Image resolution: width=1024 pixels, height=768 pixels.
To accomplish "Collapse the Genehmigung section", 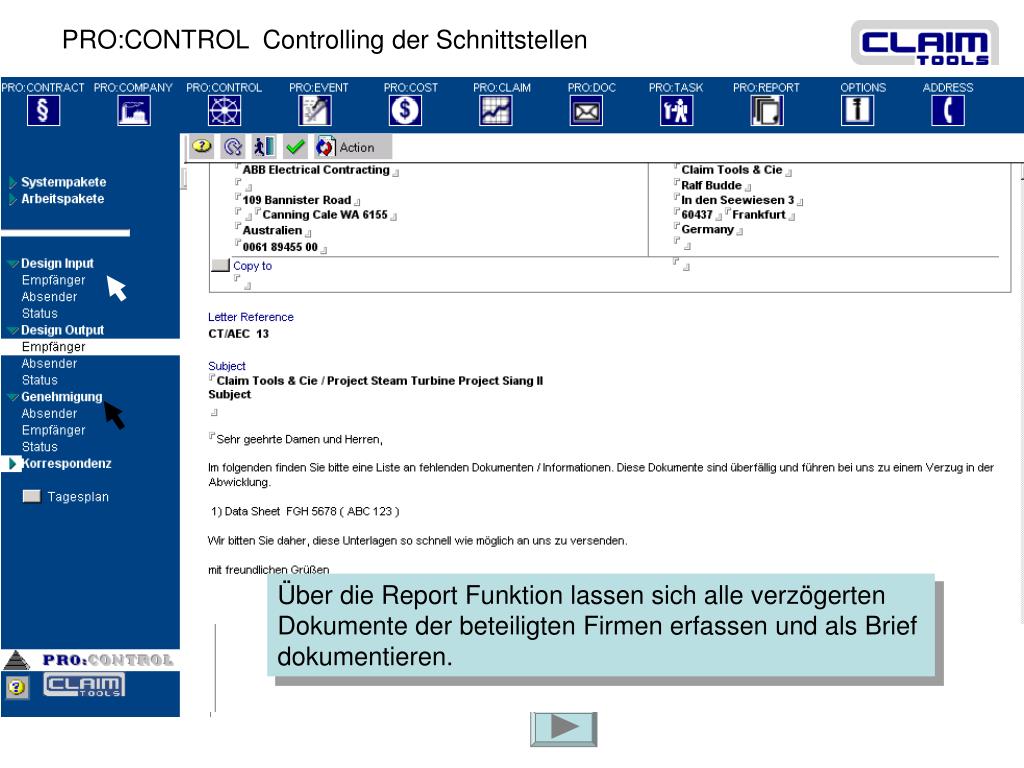I will pyautogui.click(x=13, y=397).
